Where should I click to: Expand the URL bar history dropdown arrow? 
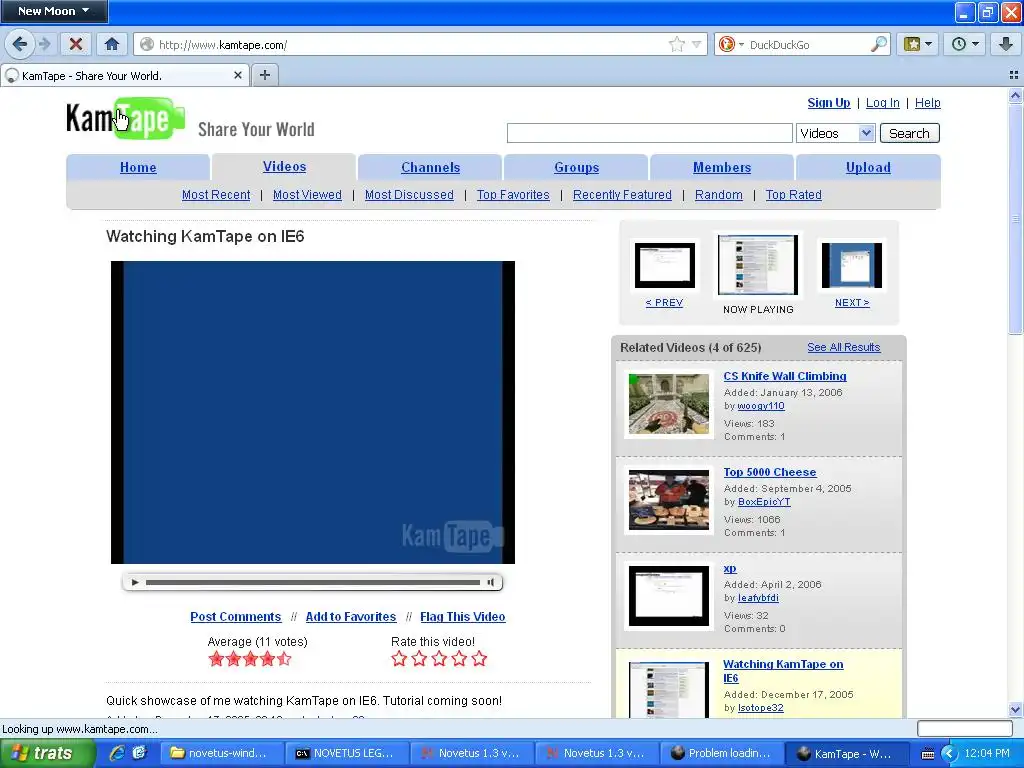(696, 44)
